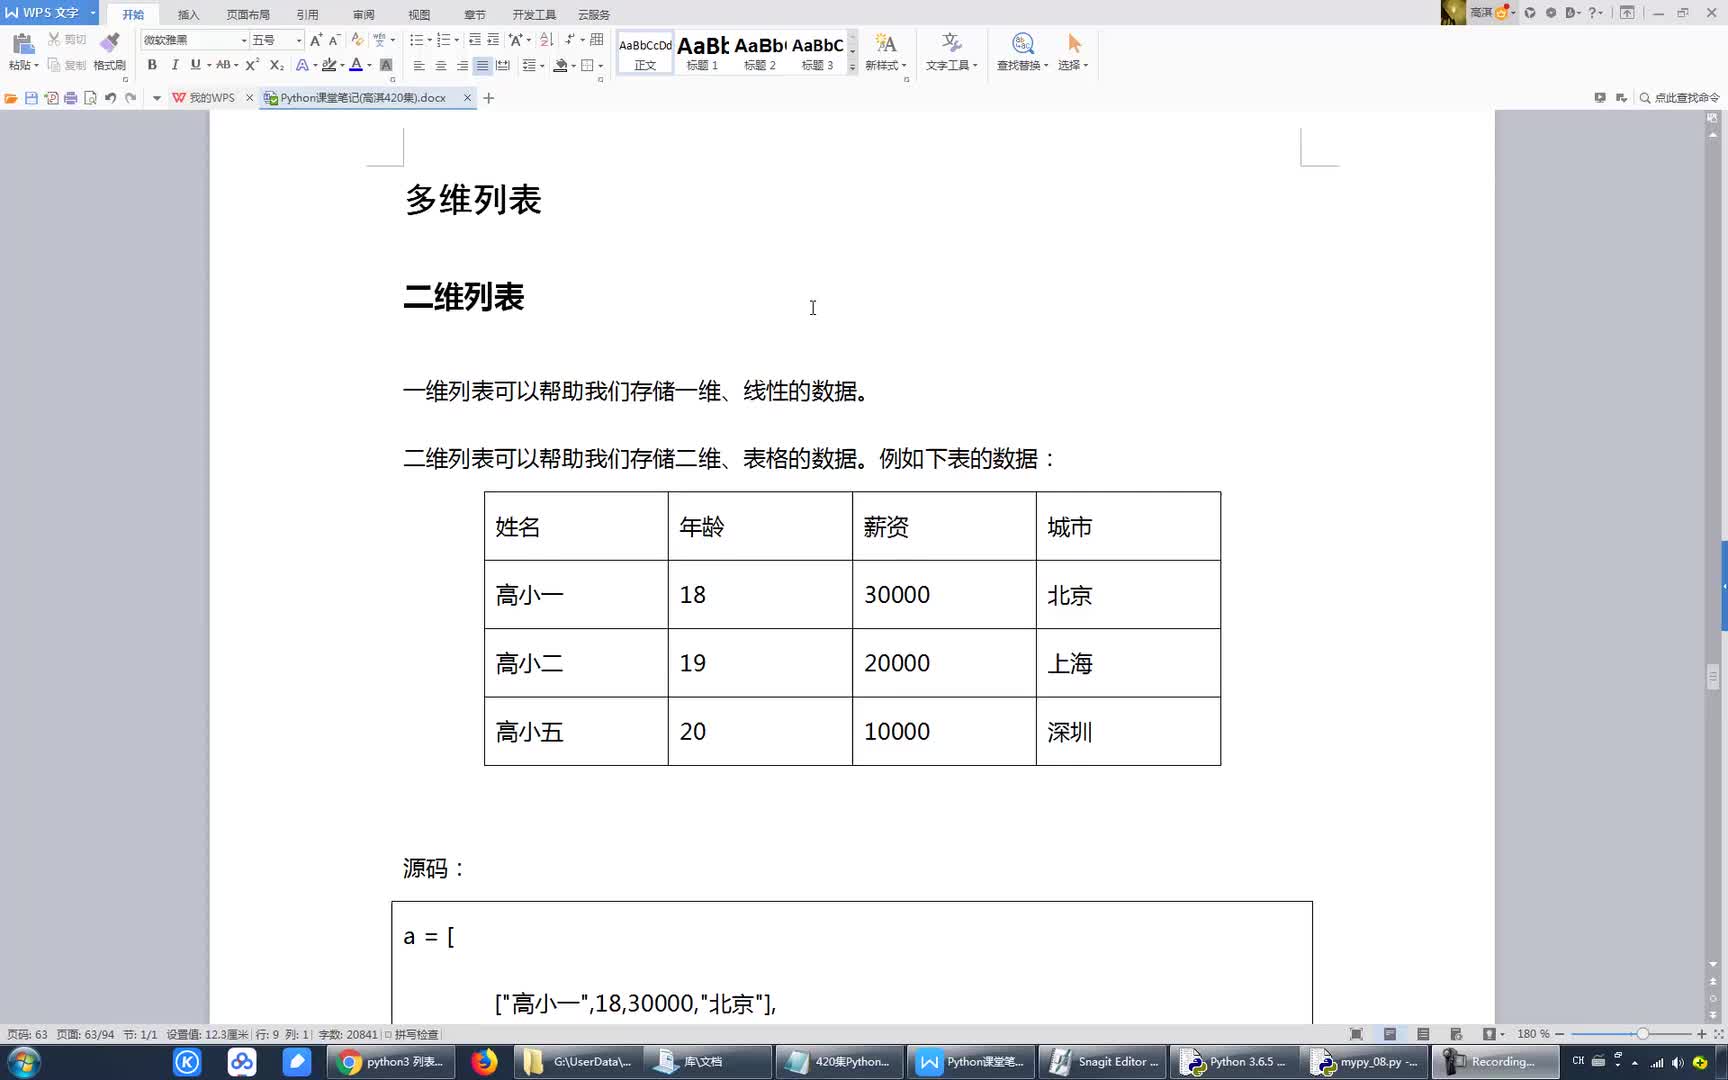Viewport: 1728px width, 1080px height.
Task: Click the text highlight color pen
Action: click(329, 65)
